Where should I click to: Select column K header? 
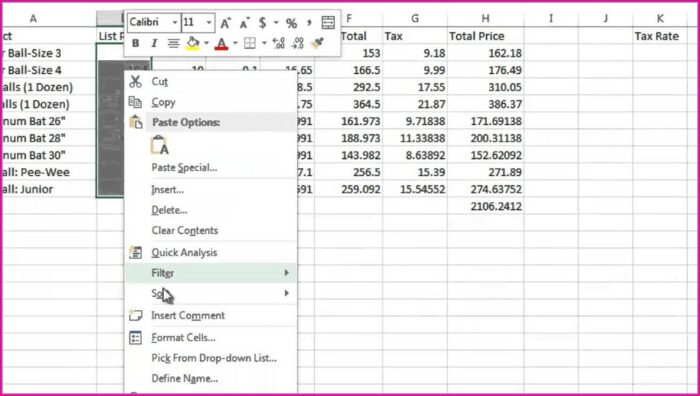pyautogui.click(x=660, y=19)
